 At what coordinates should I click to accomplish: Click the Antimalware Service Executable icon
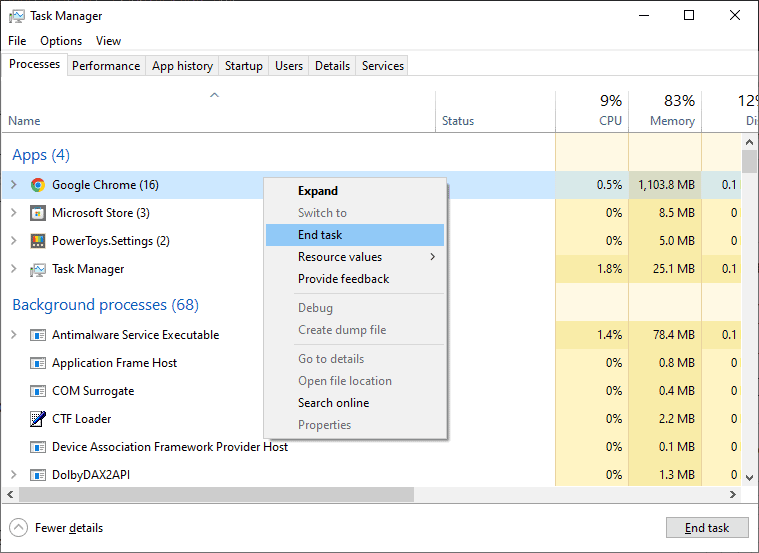pos(38,335)
